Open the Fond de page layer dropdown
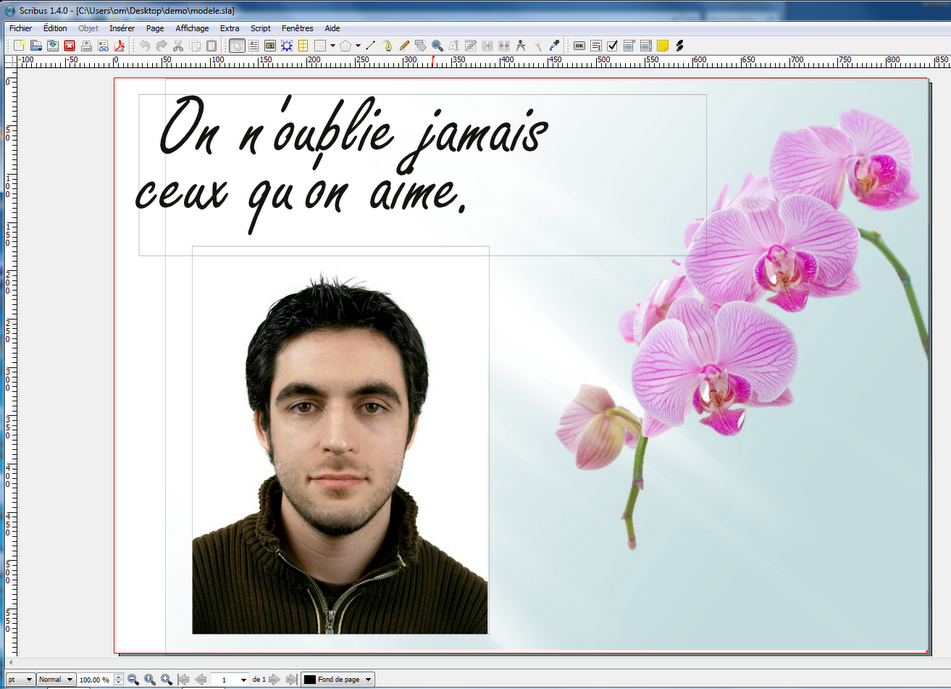Screen dimensions: 951x689 click(x=338, y=679)
